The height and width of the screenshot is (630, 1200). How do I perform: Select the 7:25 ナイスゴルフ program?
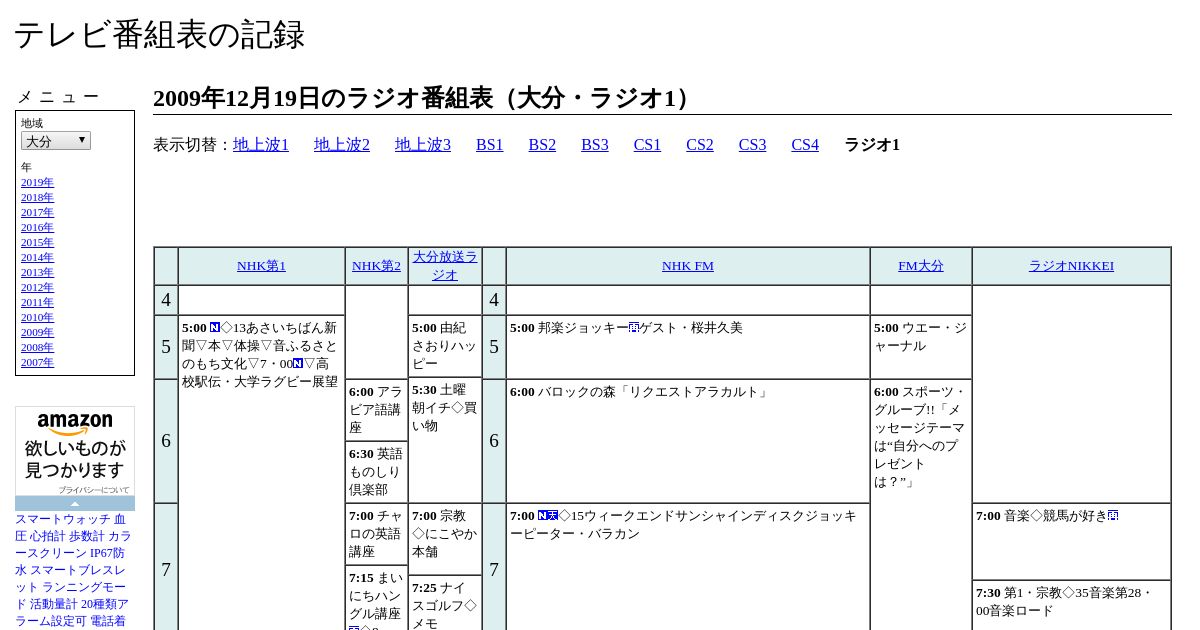[x=445, y=603]
